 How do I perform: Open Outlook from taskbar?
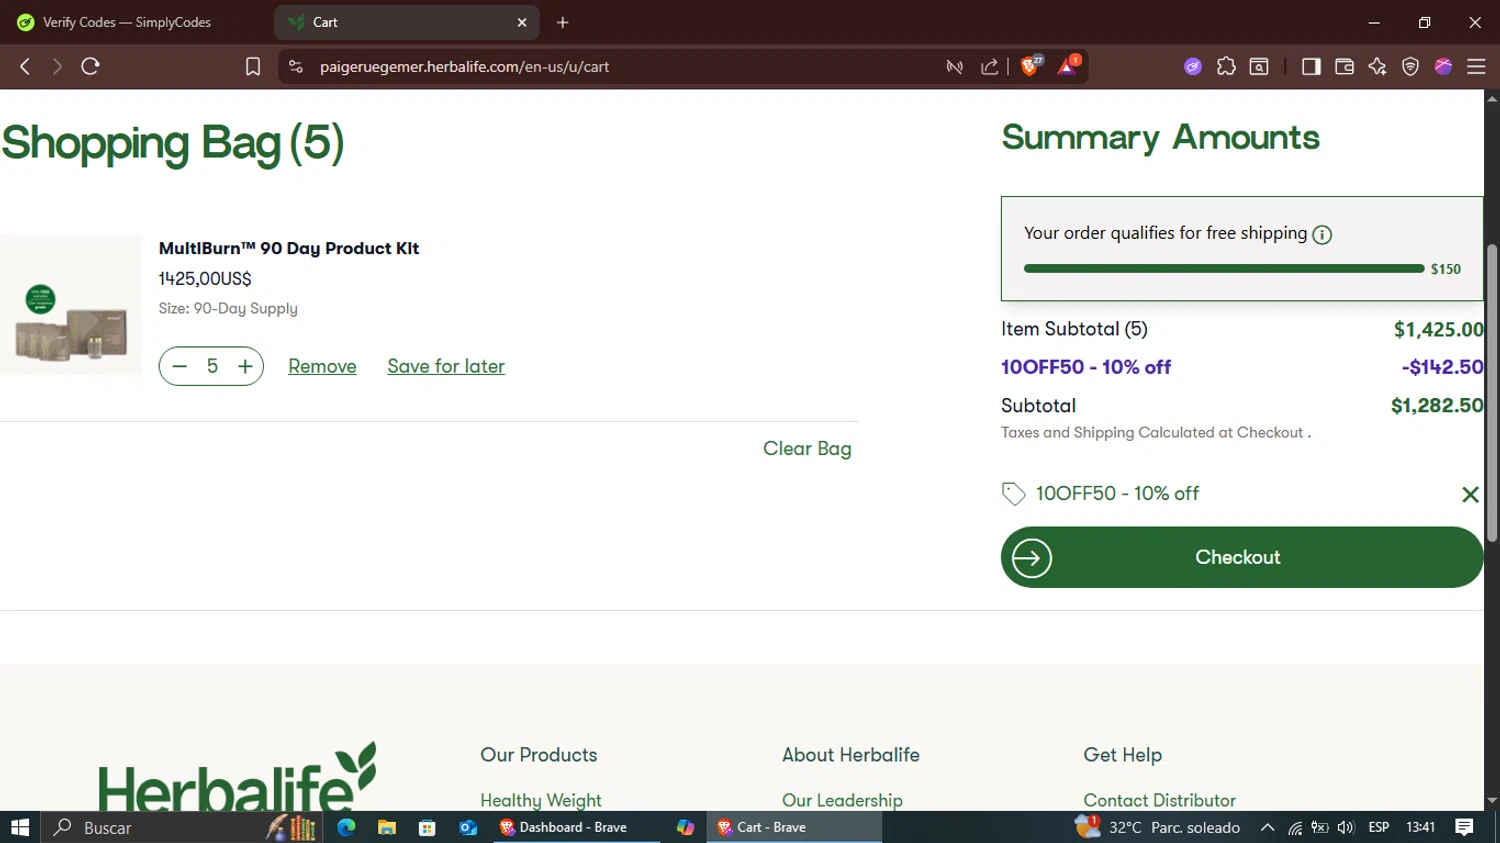468,827
